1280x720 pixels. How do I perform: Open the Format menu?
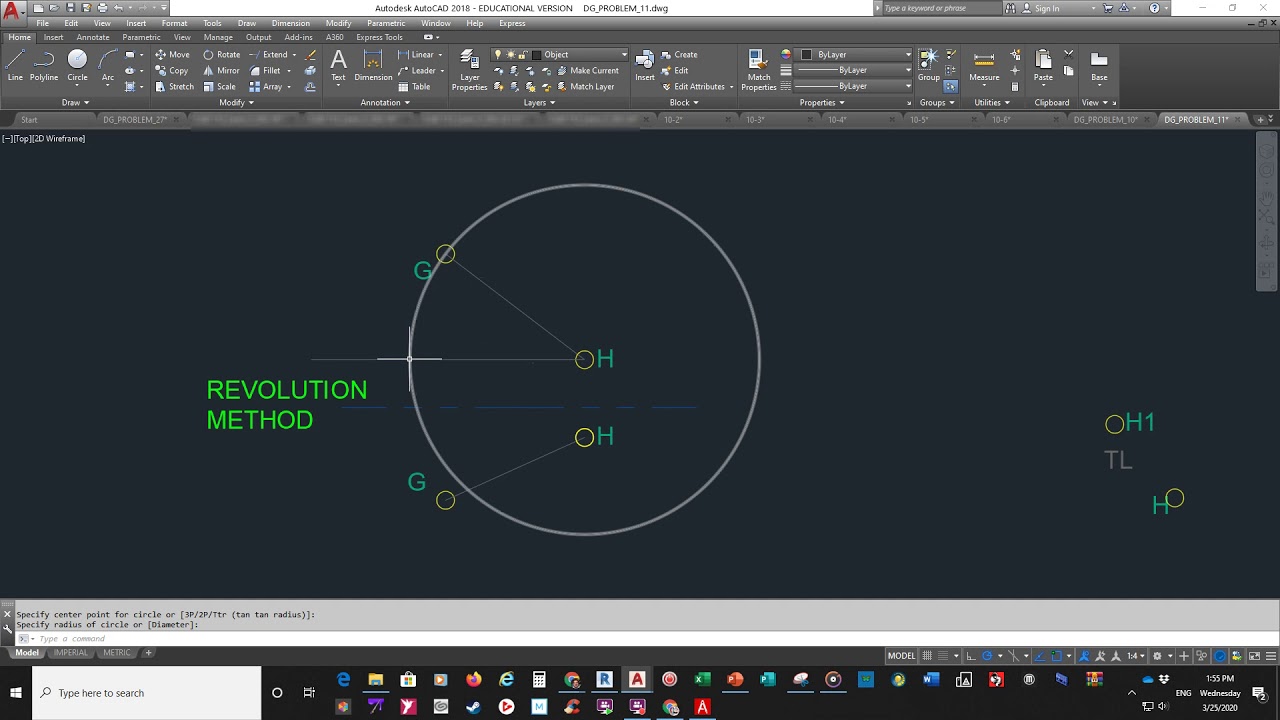point(174,23)
